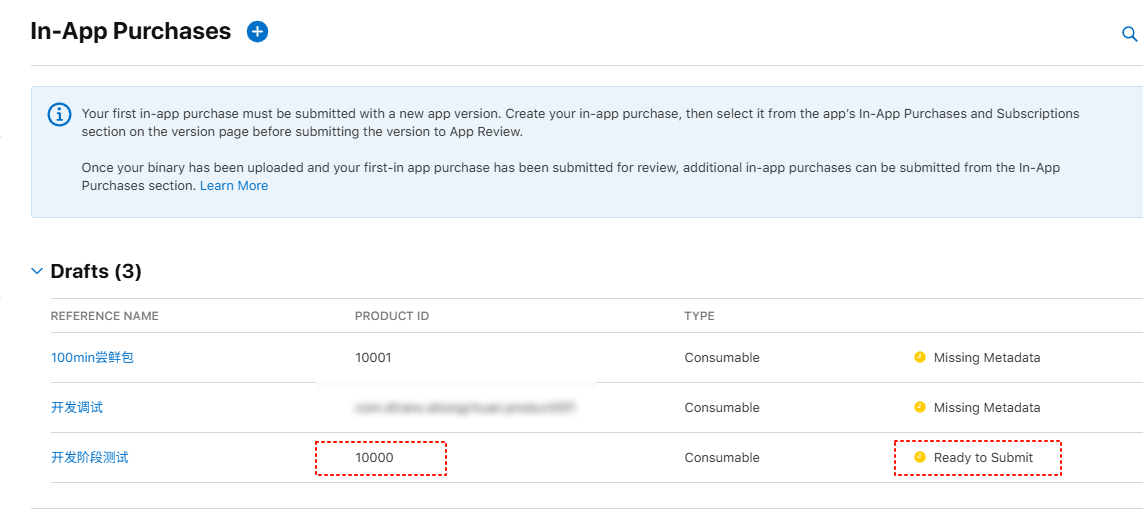Select product ID 10001
The width and height of the screenshot is (1143, 517).
pyautogui.click(x=373, y=357)
